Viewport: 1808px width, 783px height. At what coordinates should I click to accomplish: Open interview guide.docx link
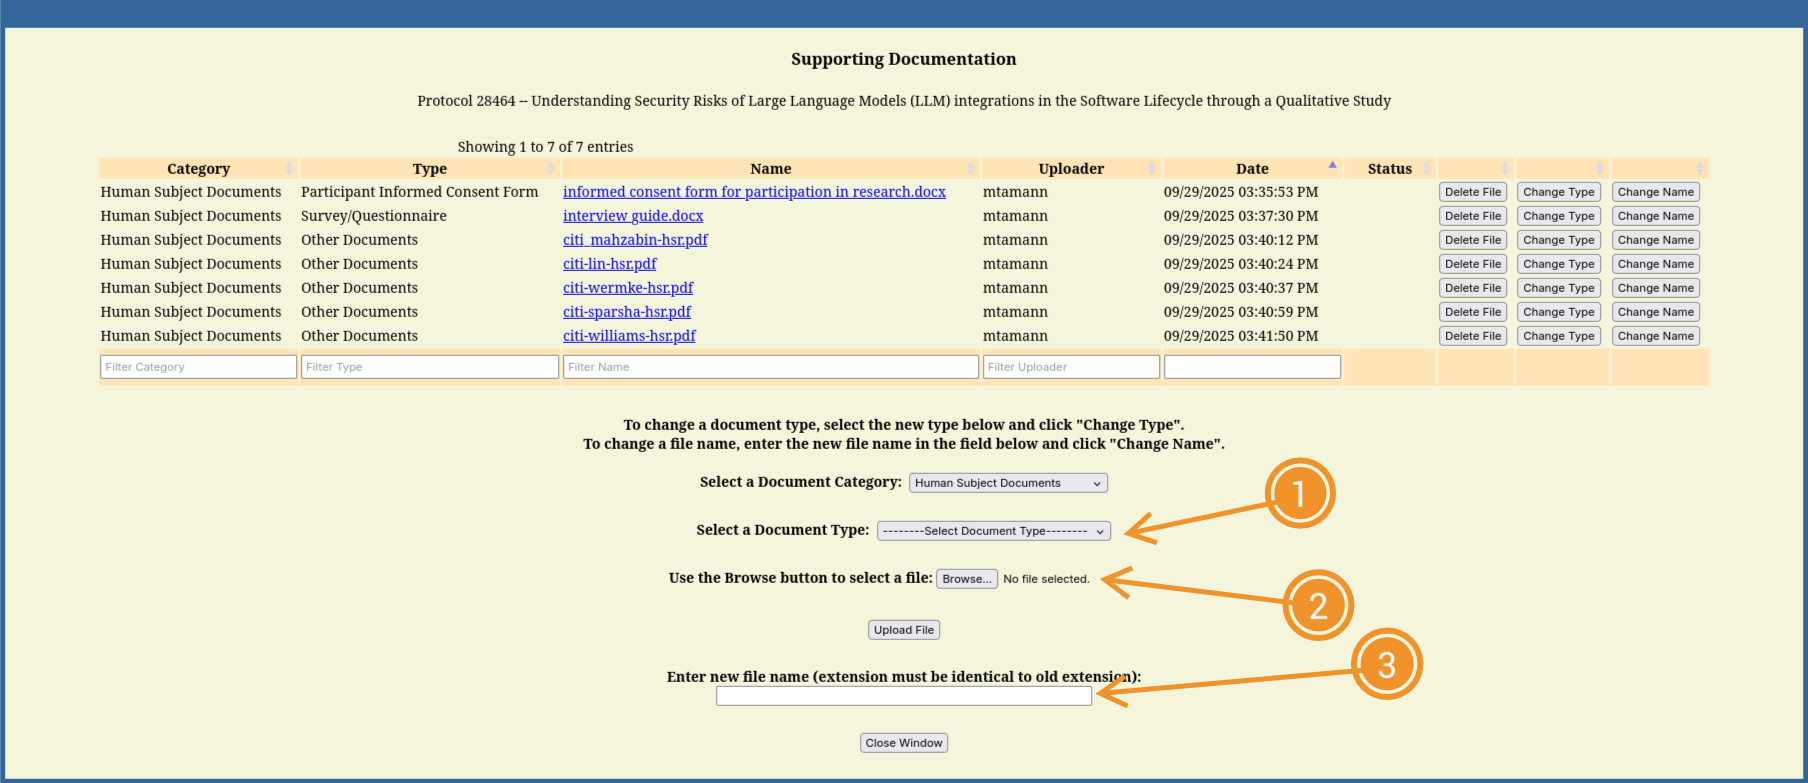point(633,216)
